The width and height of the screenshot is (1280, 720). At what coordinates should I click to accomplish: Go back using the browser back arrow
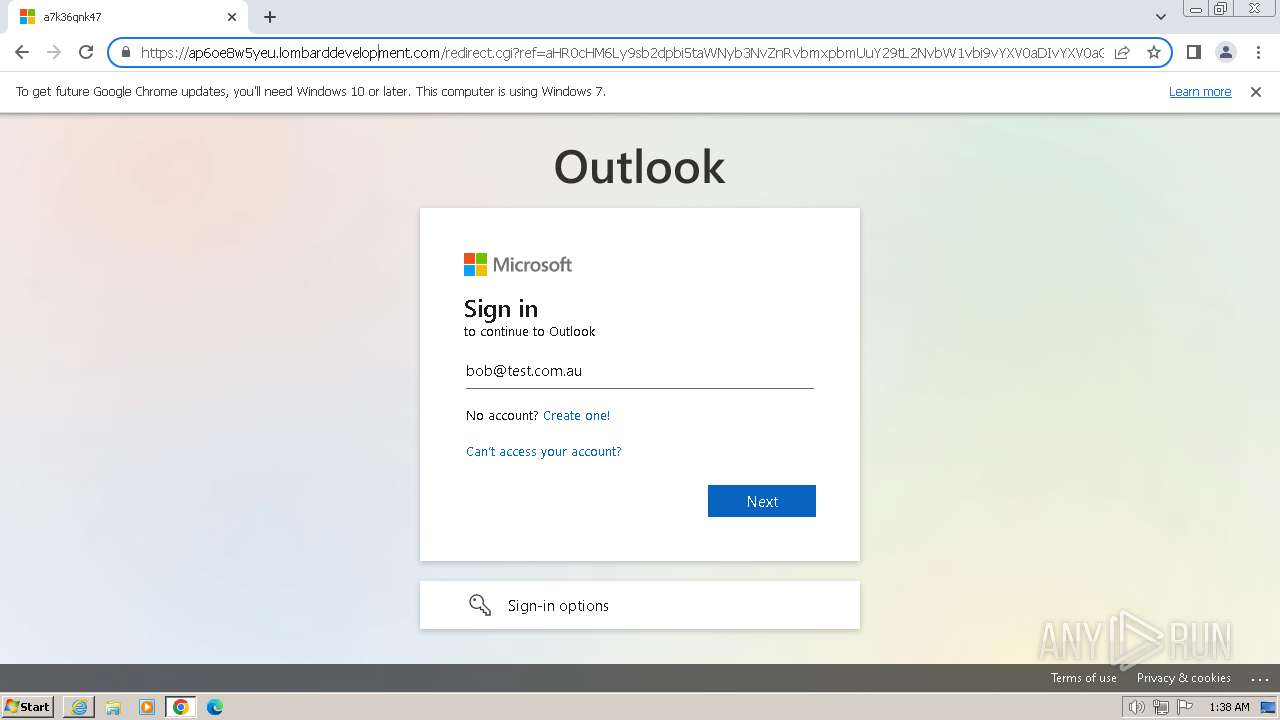click(x=22, y=52)
